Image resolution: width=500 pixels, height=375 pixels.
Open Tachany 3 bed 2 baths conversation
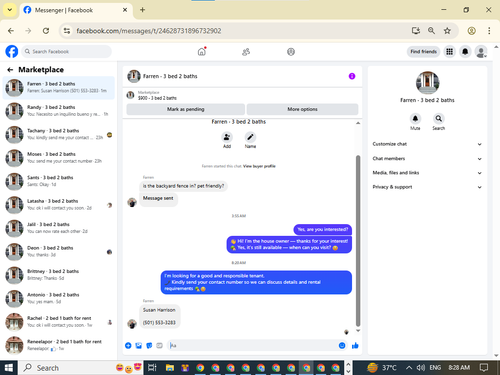pos(59,134)
